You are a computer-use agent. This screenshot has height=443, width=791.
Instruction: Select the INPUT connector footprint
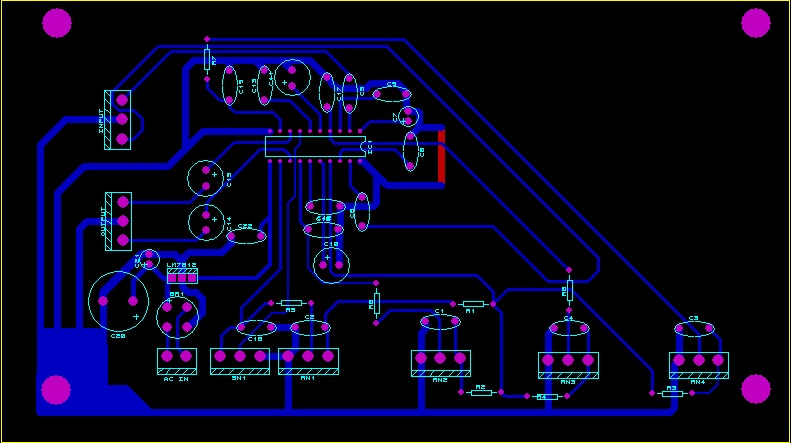pyautogui.click(x=118, y=120)
